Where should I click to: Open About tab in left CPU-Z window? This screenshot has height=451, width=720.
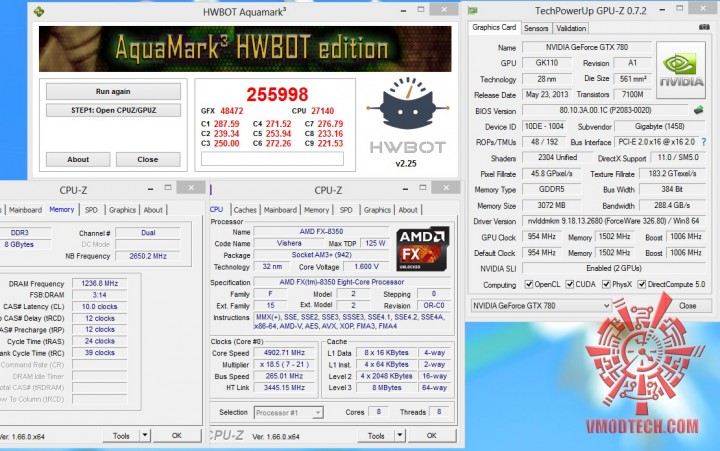[153, 210]
